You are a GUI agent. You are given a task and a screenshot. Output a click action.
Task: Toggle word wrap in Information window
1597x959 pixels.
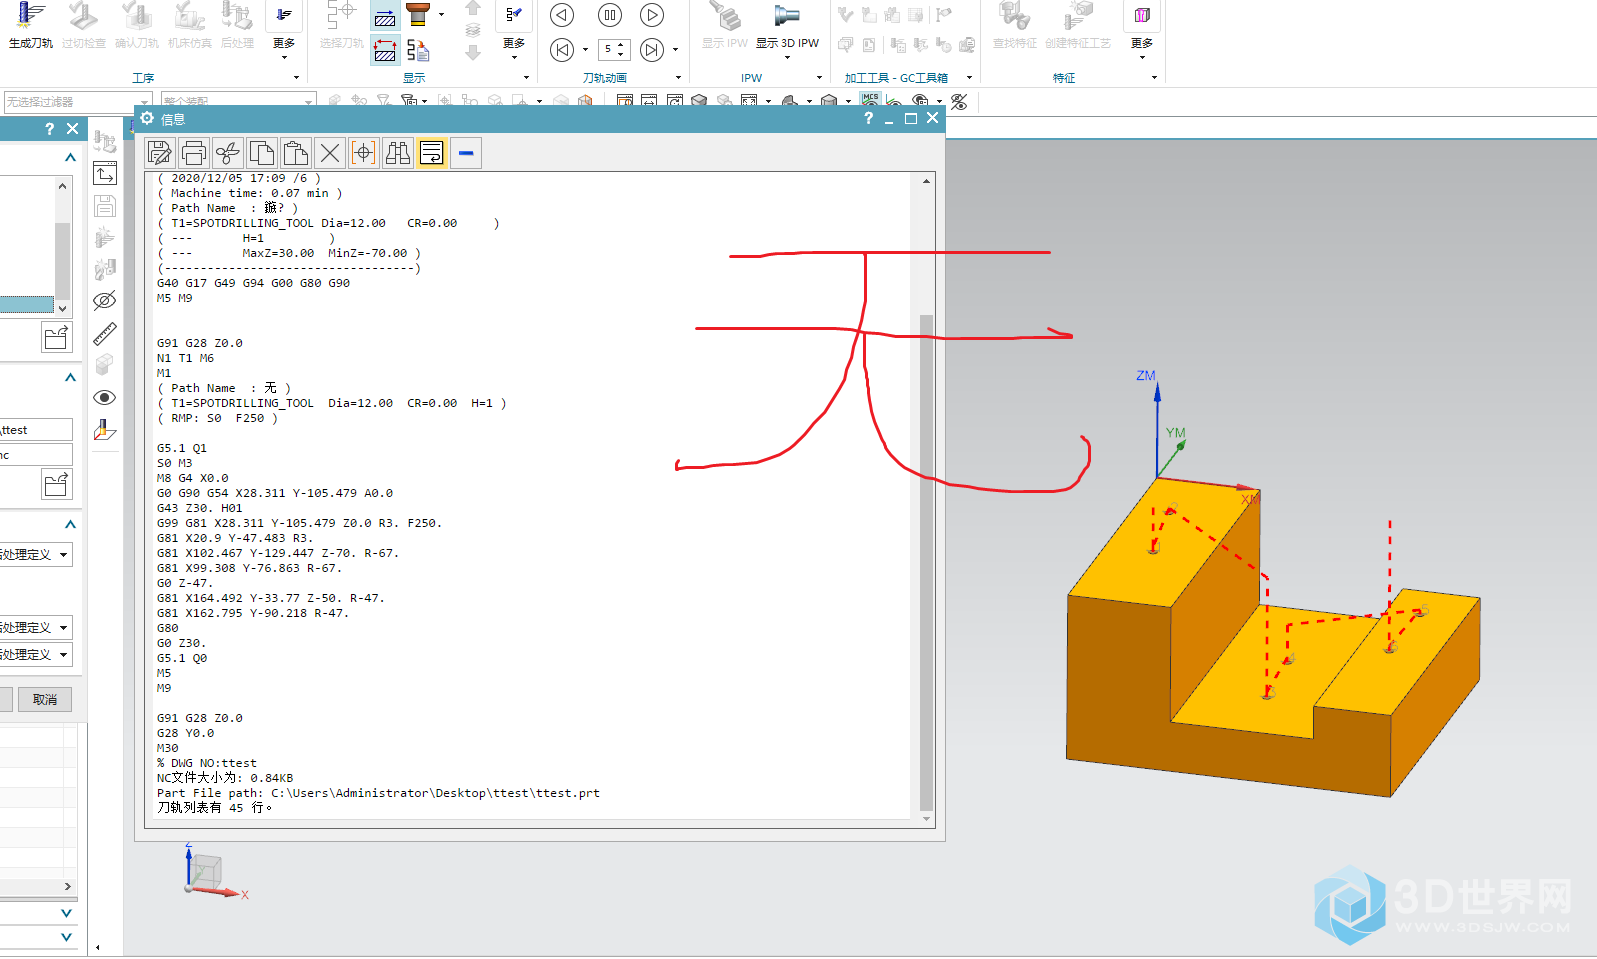coord(432,153)
